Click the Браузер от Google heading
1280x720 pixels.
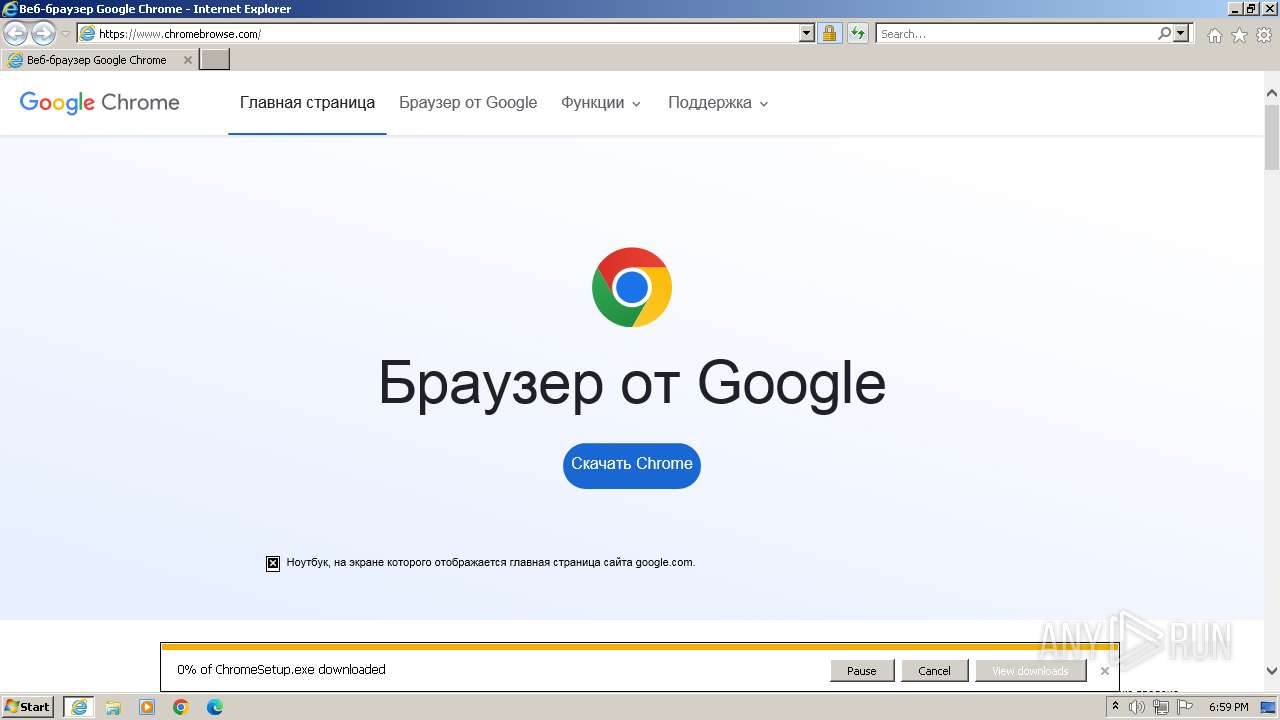click(x=632, y=383)
